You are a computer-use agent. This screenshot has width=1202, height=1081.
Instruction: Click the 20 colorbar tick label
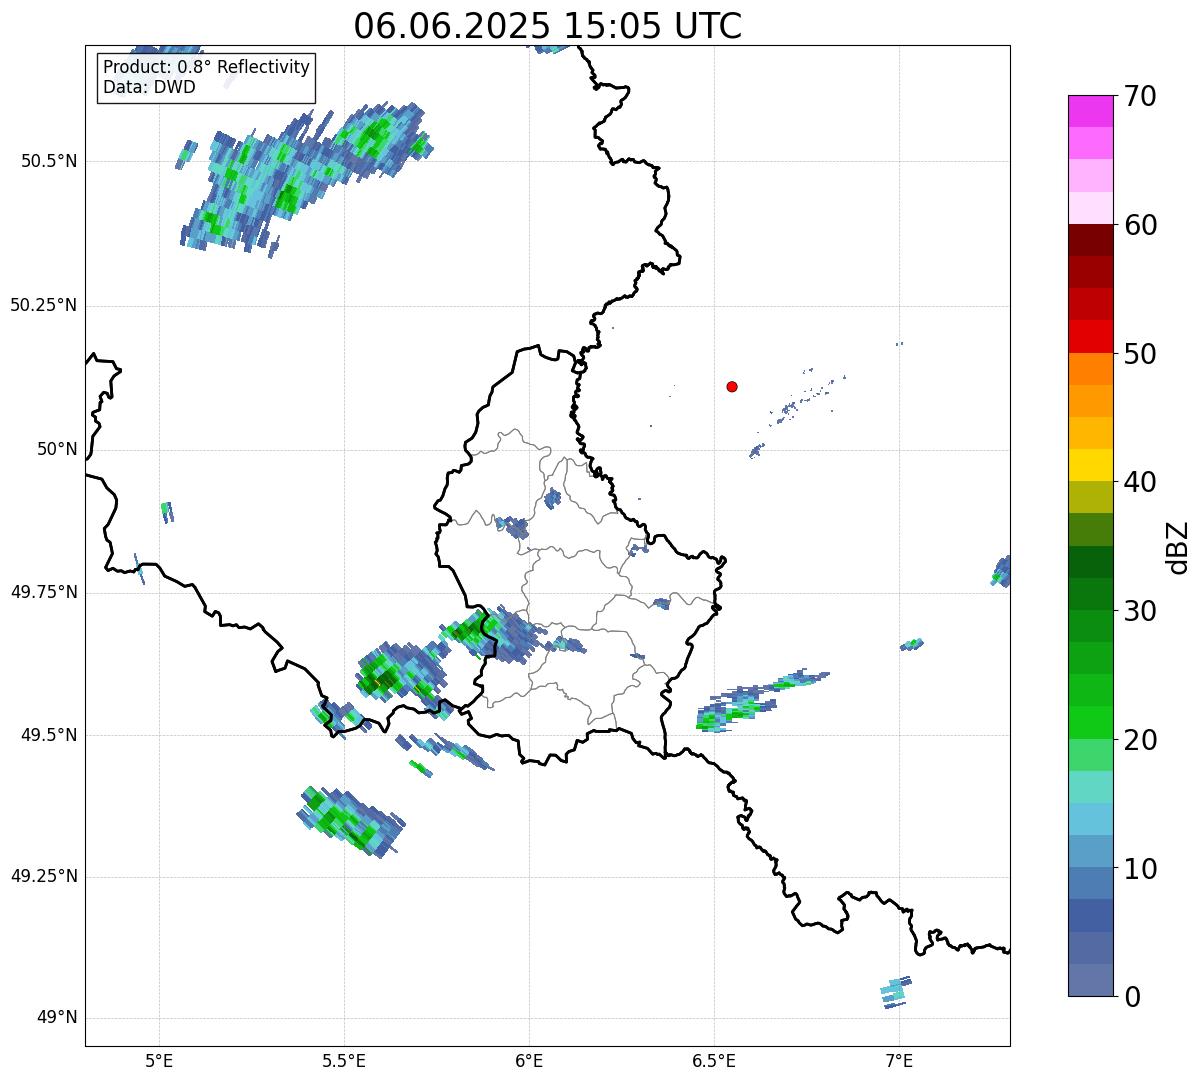tap(1141, 740)
